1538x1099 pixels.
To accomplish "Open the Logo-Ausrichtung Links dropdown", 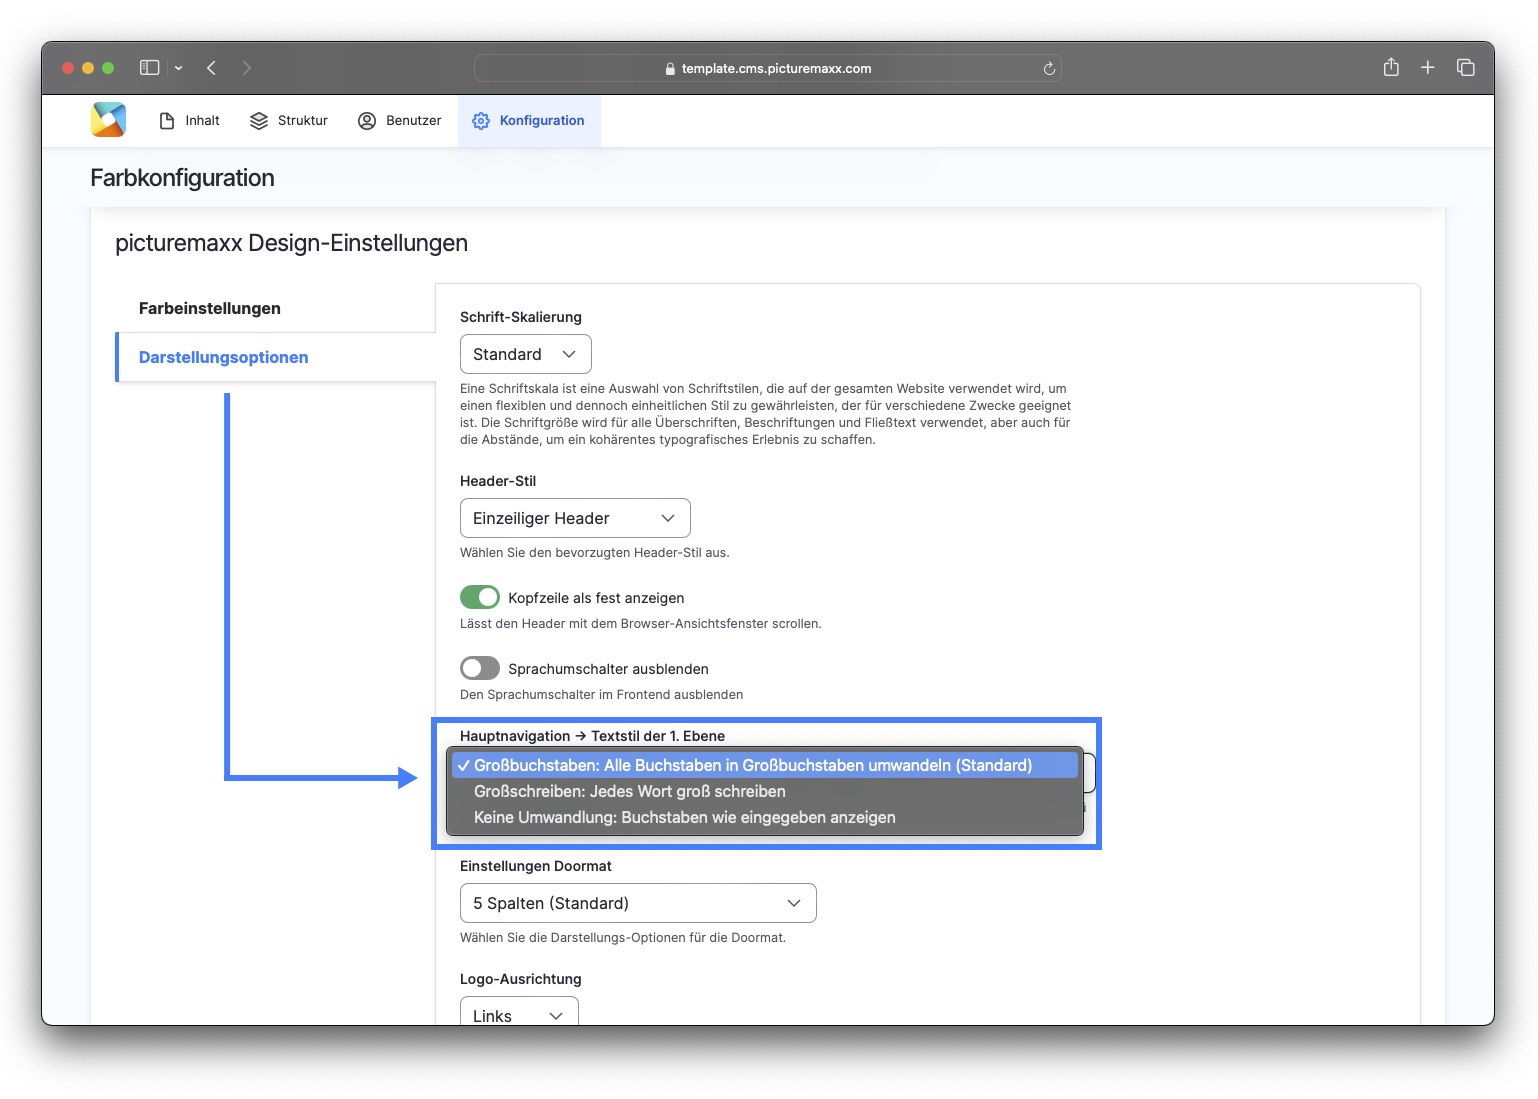I will pos(519,1012).
